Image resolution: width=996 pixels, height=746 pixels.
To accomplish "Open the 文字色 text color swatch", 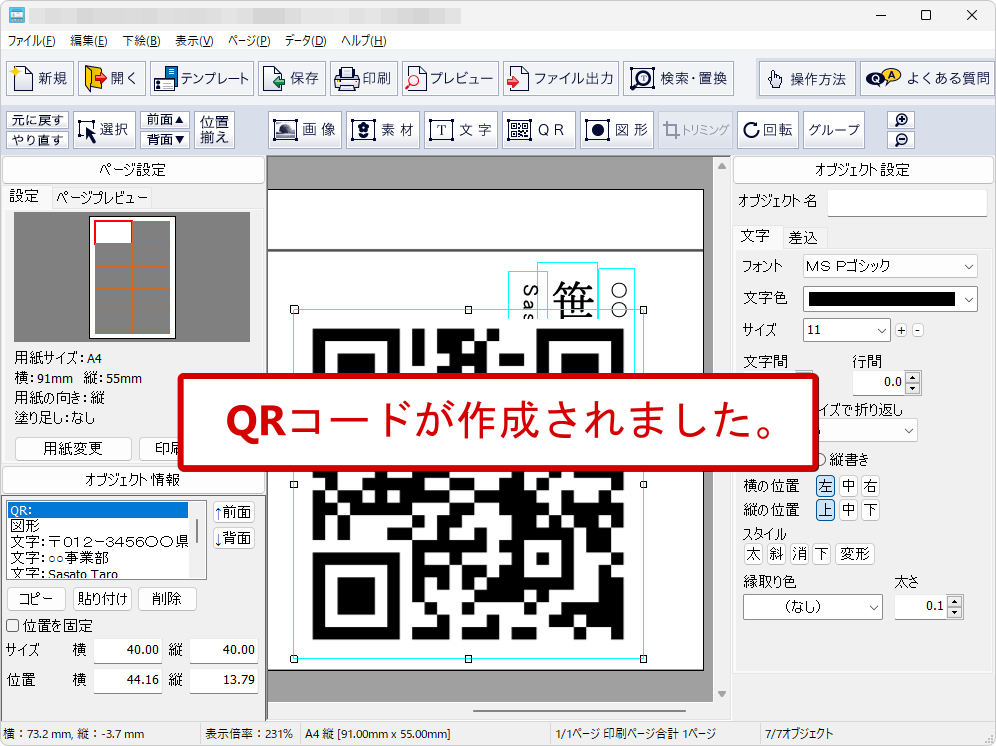I will point(889,299).
